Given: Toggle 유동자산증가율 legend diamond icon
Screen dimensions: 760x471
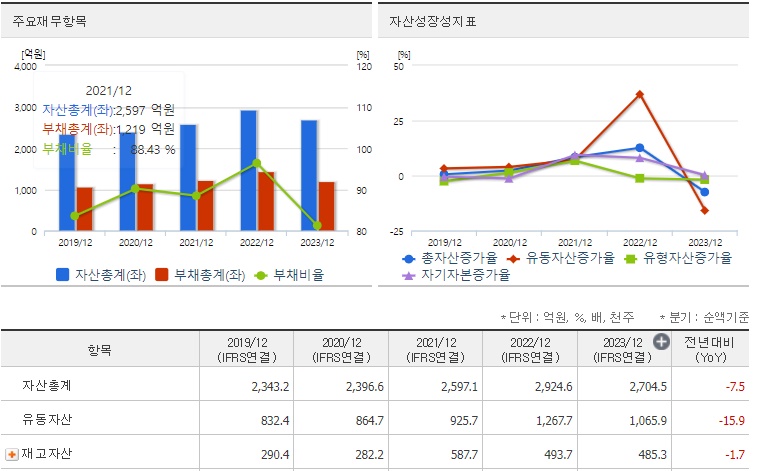Looking at the screenshot, I should (513, 259).
